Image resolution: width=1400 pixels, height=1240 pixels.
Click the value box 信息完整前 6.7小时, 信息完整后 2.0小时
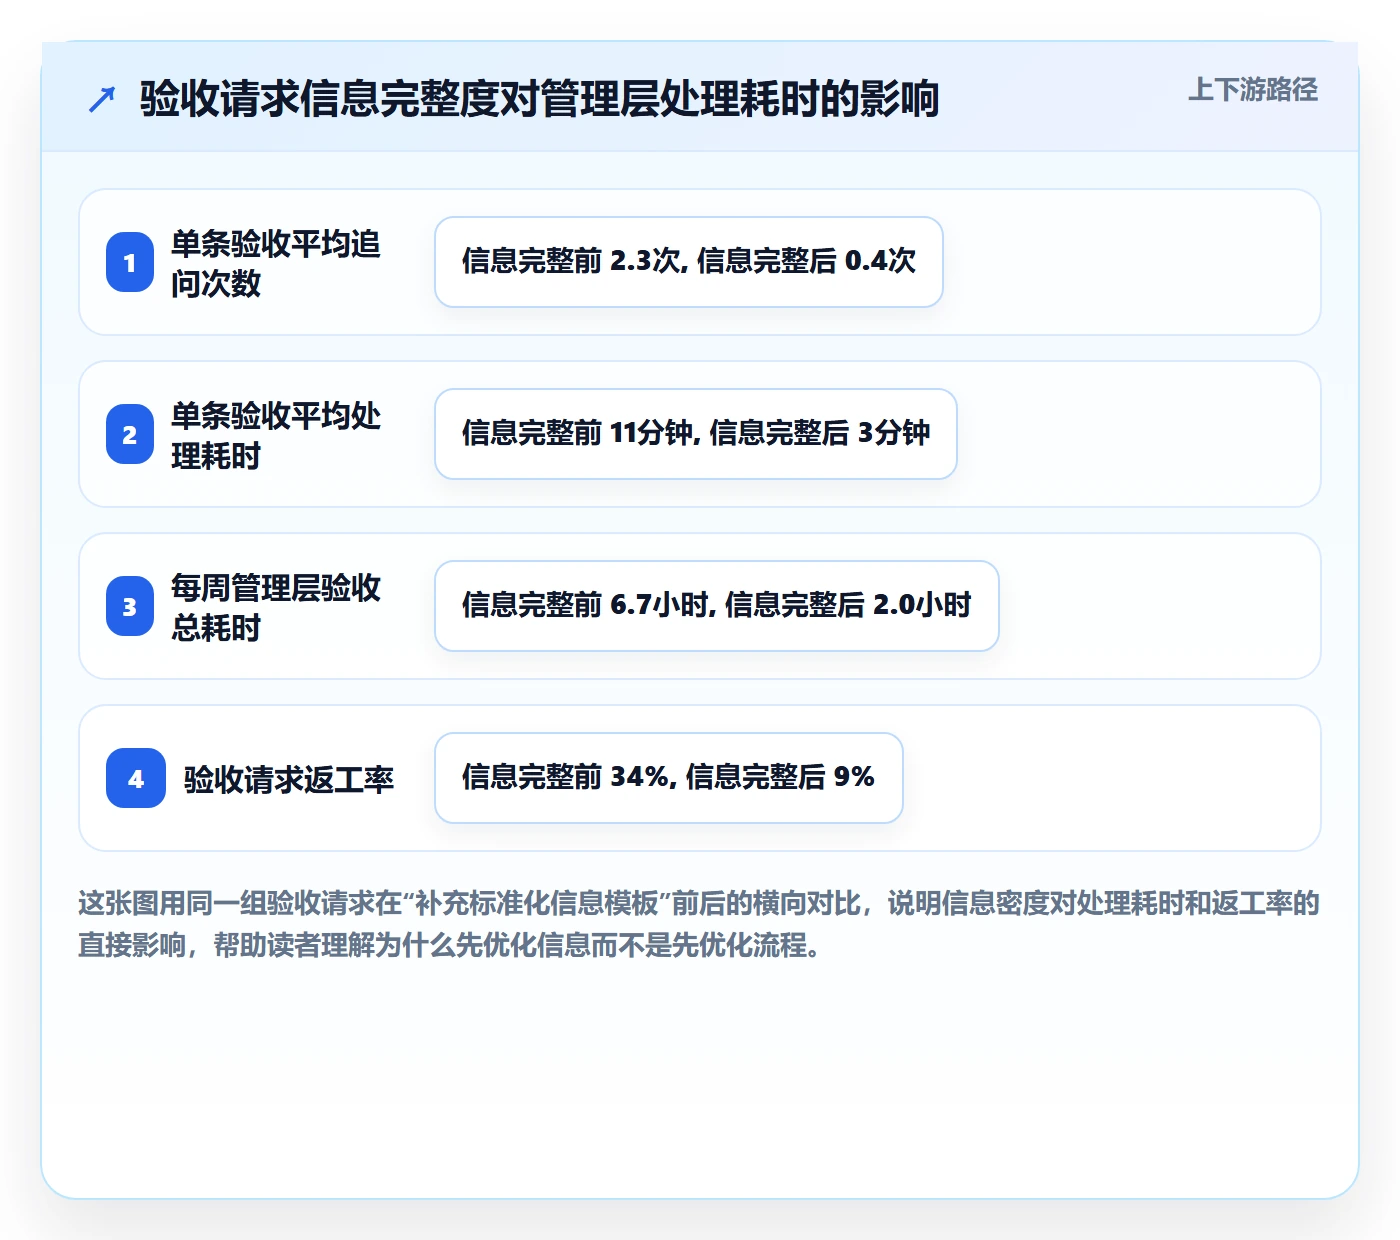[x=717, y=606]
